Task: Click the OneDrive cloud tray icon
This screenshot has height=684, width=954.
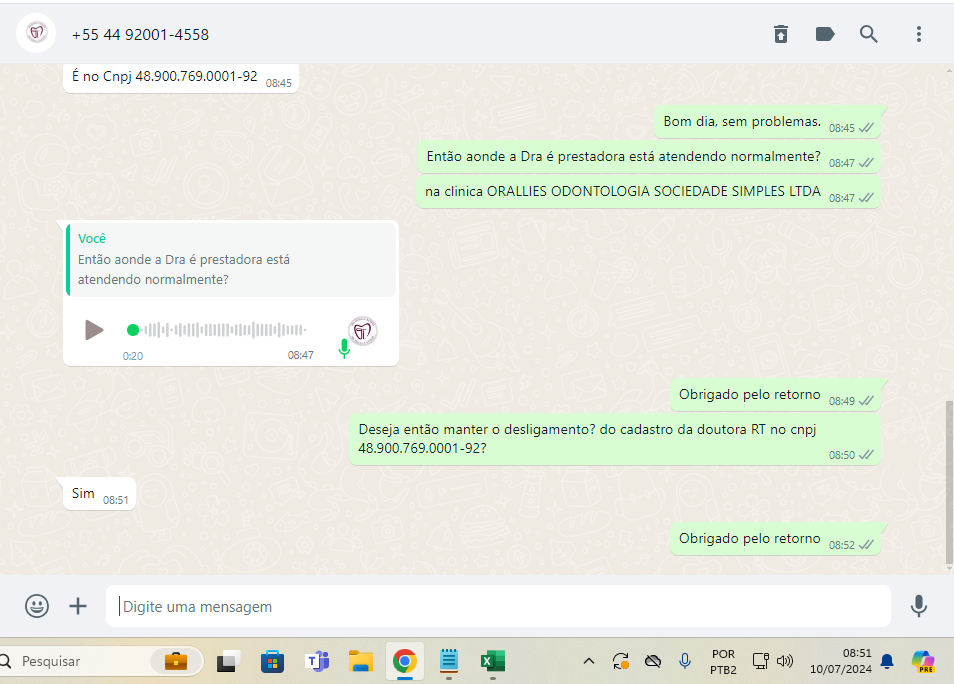Action: coord(653,661)
